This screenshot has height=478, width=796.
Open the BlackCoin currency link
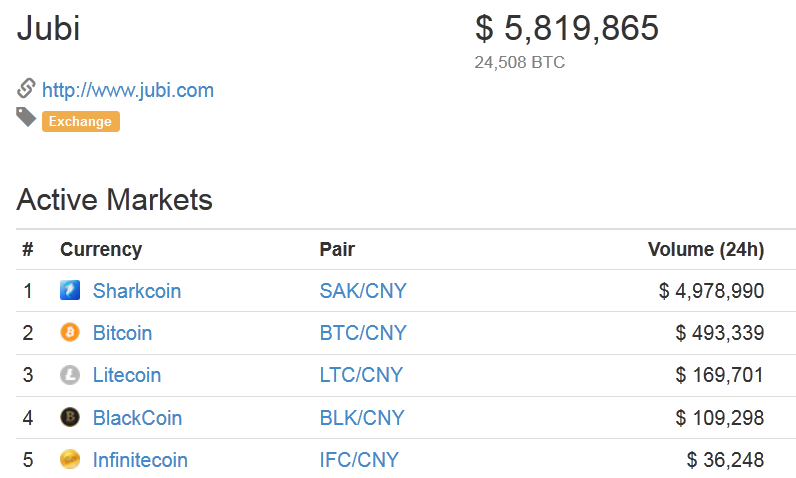coord(138,418)
